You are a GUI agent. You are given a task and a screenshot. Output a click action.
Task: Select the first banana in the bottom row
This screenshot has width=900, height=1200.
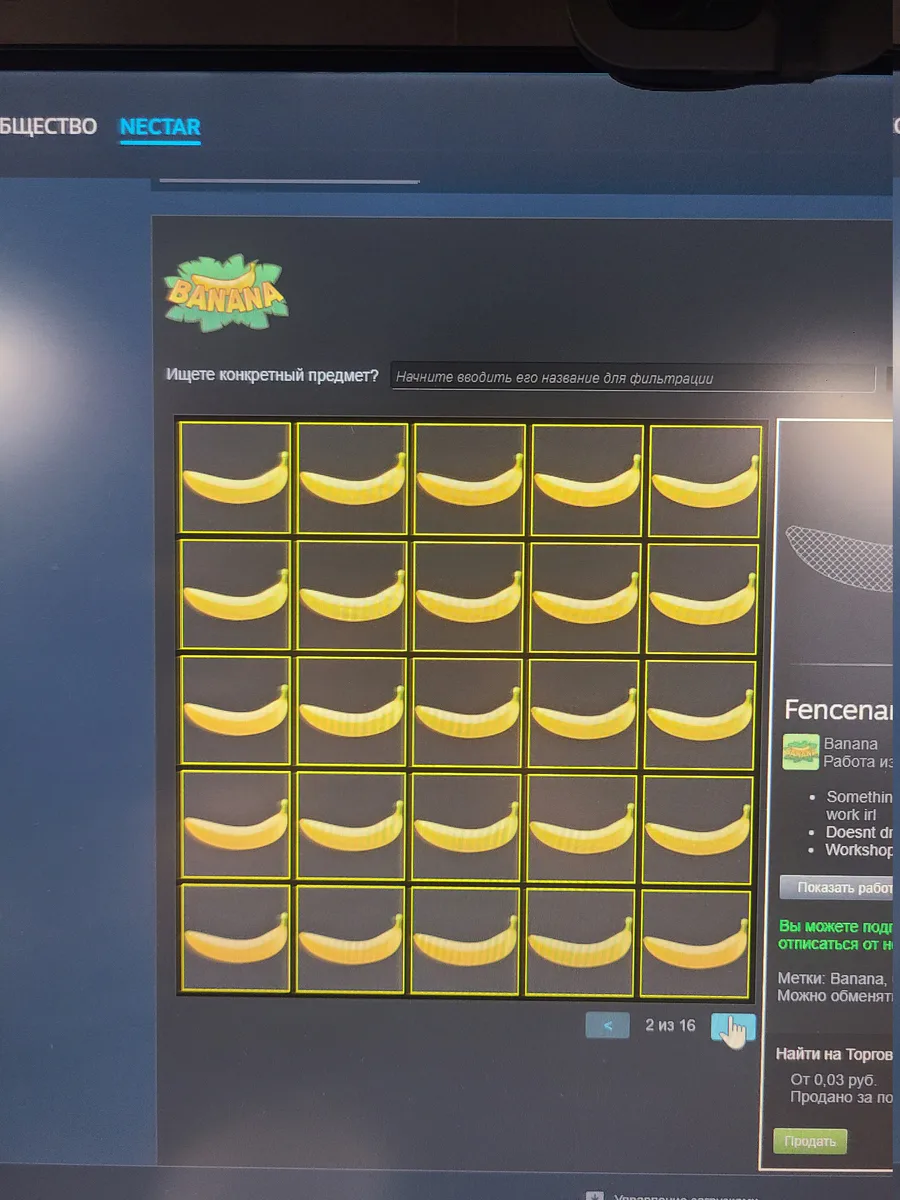tap(235, 938)
